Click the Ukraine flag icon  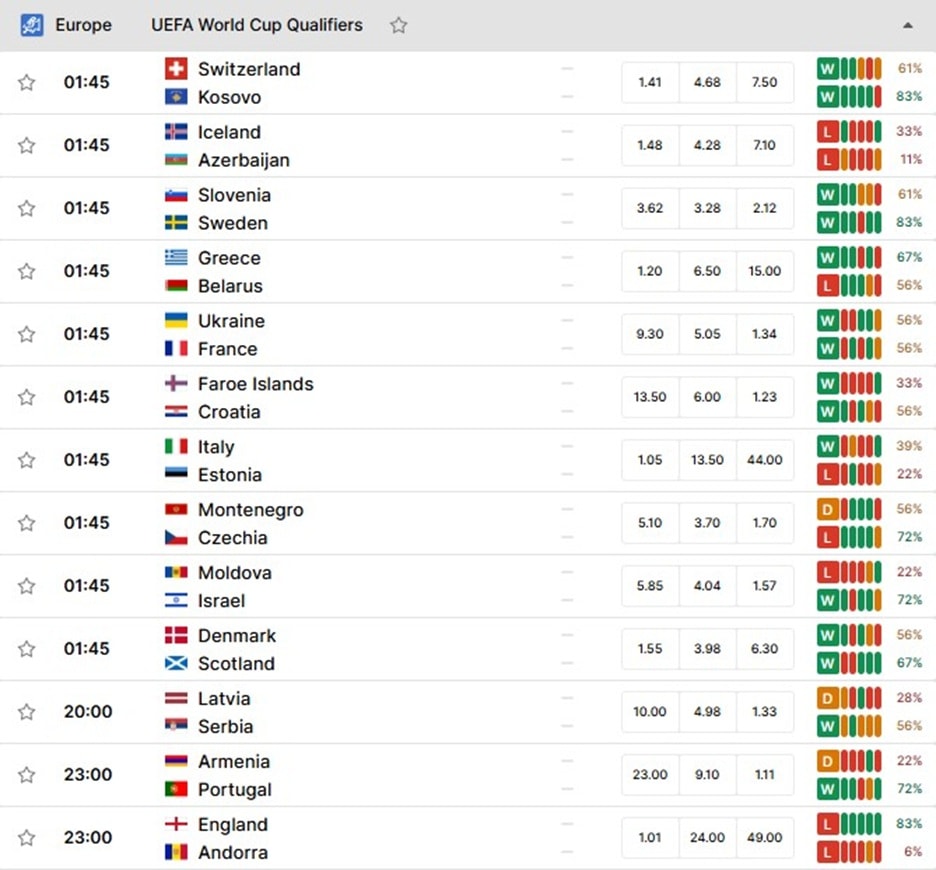(x=176, y=321)
